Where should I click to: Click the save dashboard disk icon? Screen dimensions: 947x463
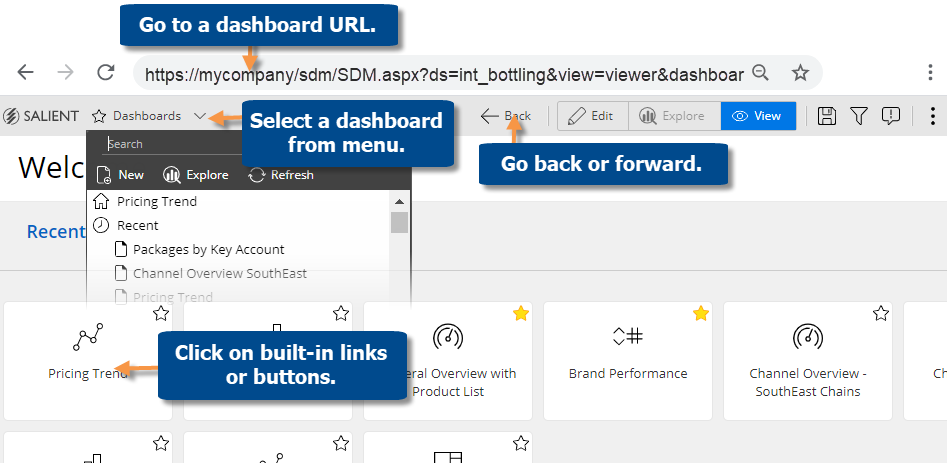(x=827, y=116)
